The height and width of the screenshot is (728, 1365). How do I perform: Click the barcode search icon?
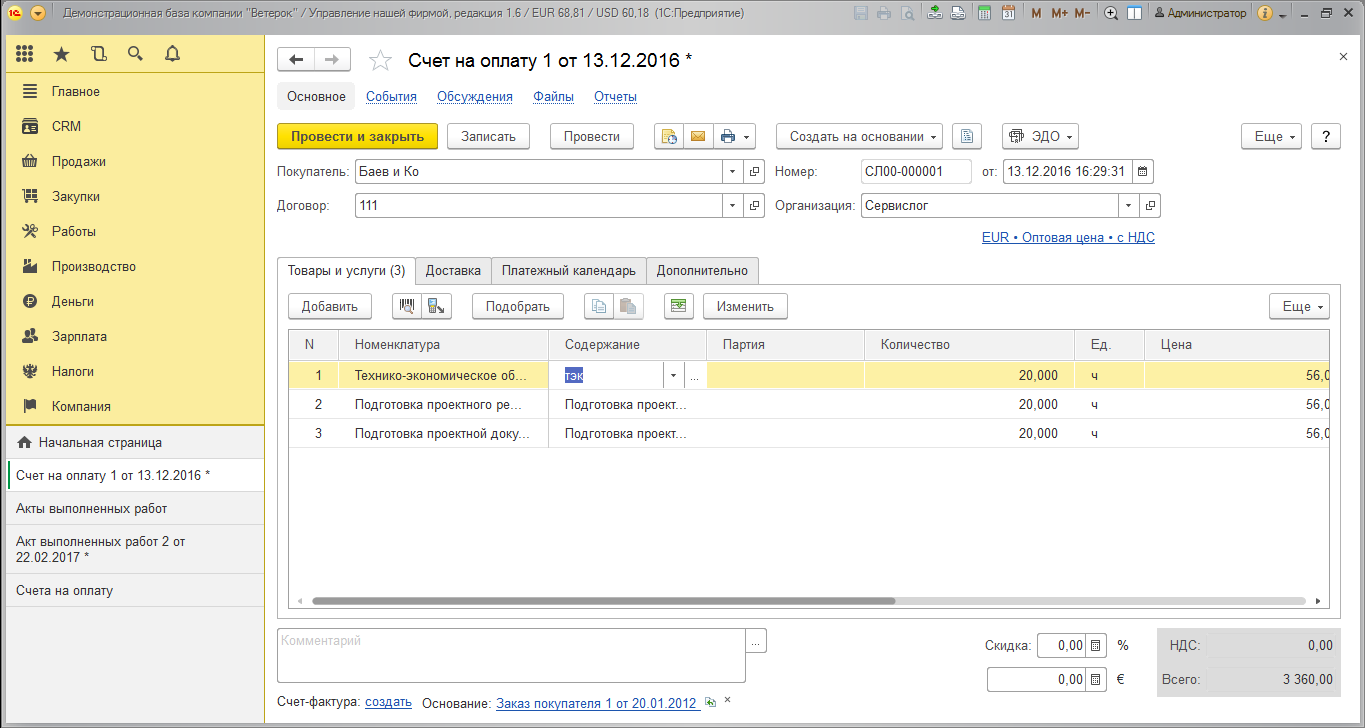pyautogui.click(x=407, y=307)
